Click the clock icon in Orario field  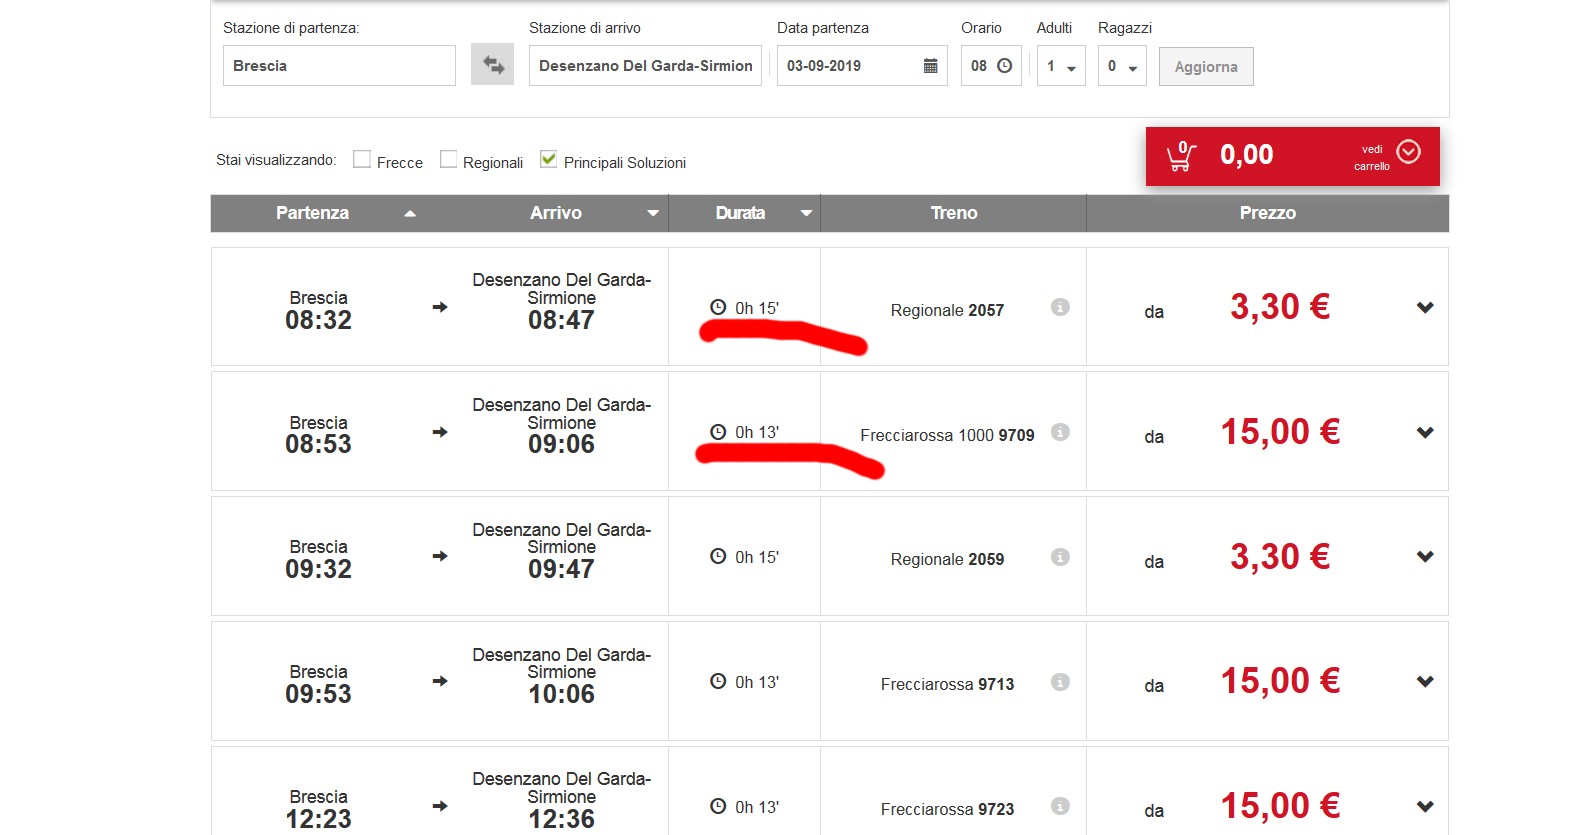[1005, 66]
